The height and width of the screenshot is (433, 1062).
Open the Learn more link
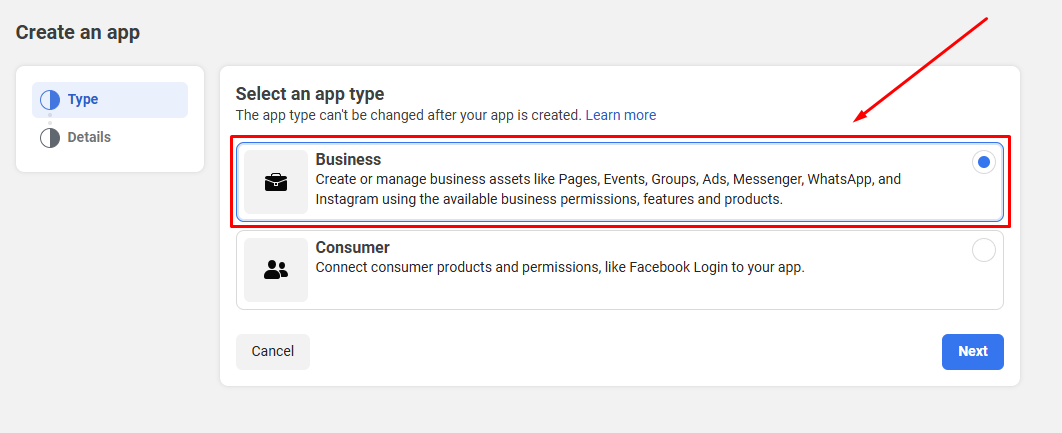tap(621, 115)
